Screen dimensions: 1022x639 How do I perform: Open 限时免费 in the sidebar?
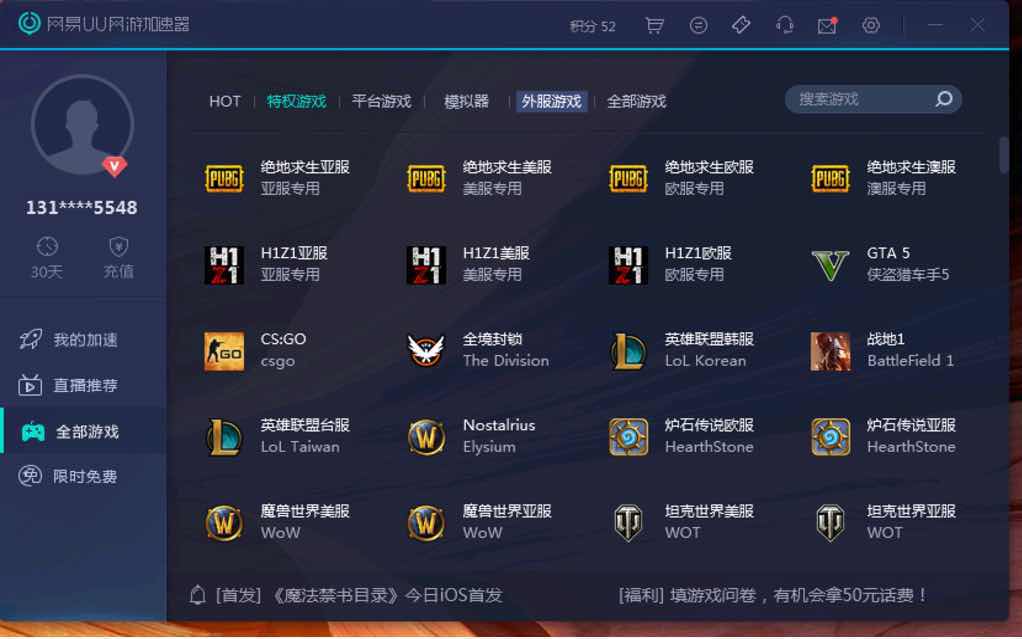click(x=83, y=477)
